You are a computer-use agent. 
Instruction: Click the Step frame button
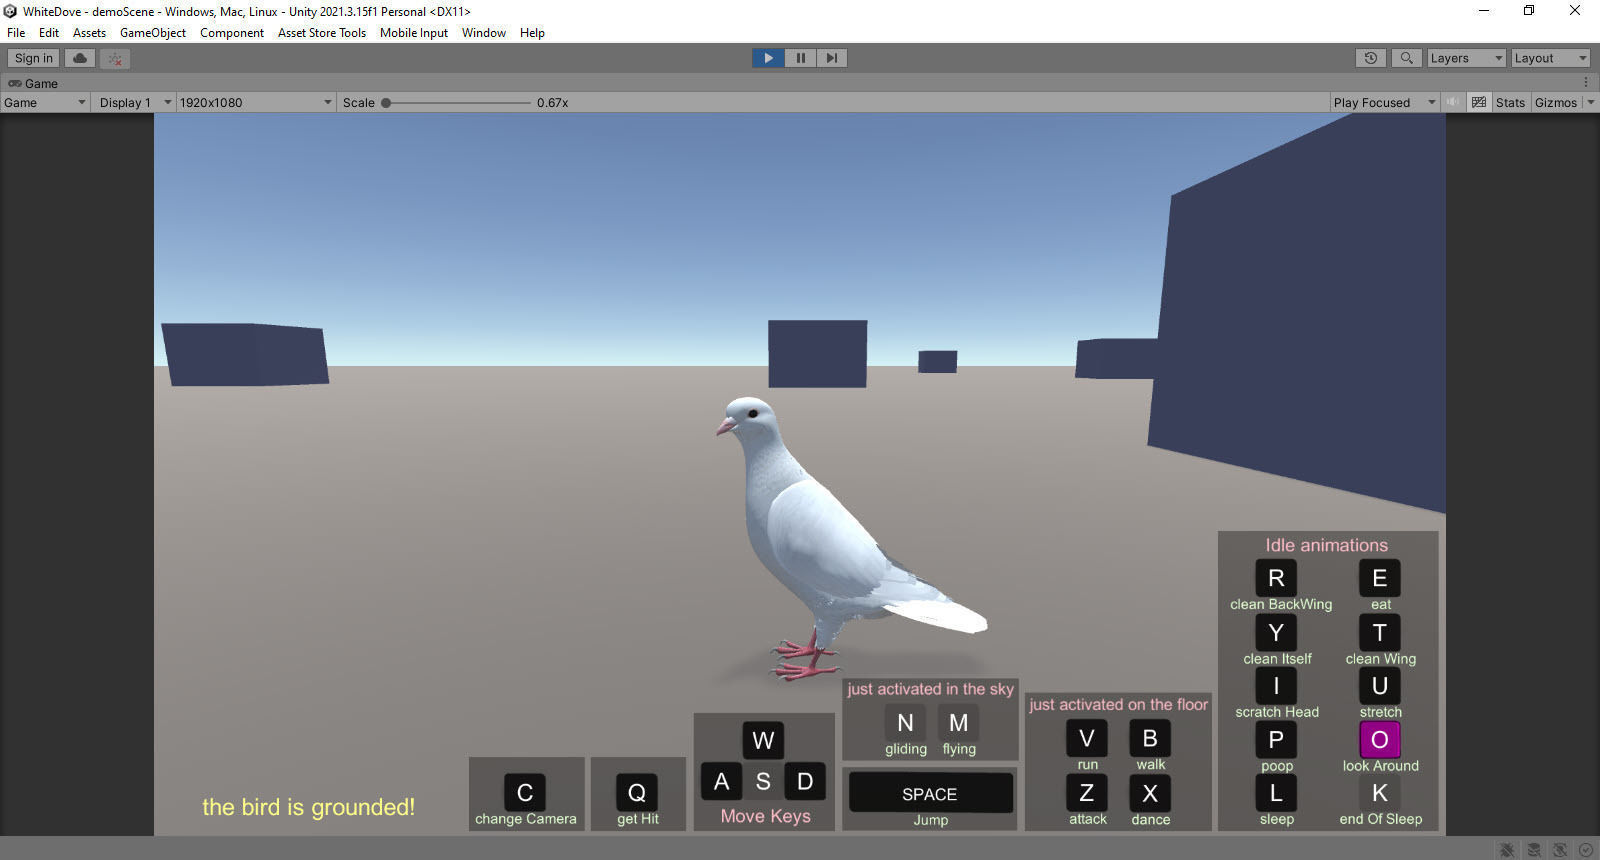point(831,58)
